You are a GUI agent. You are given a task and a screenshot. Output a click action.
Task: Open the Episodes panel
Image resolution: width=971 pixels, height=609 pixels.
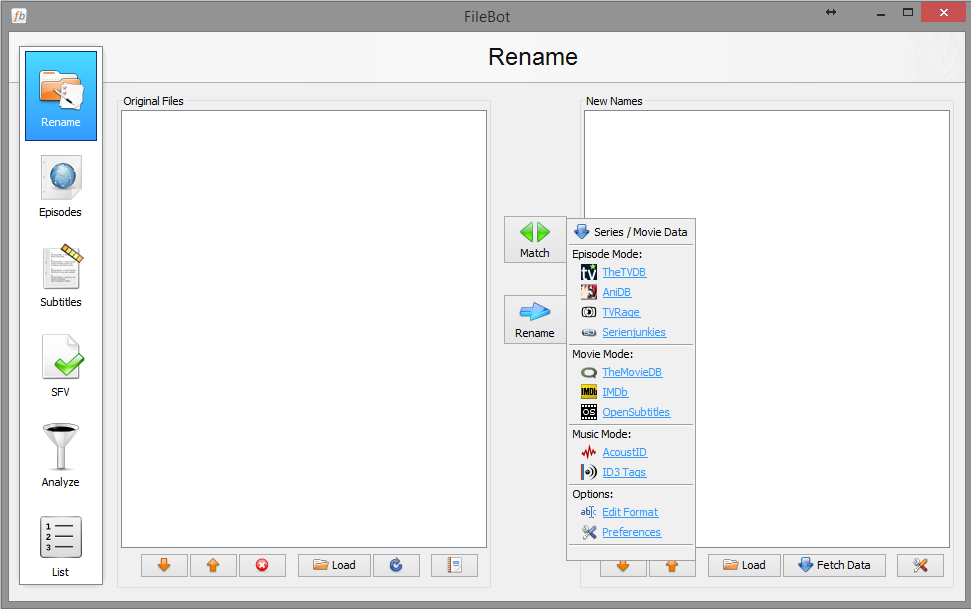(x=61, y=186)
